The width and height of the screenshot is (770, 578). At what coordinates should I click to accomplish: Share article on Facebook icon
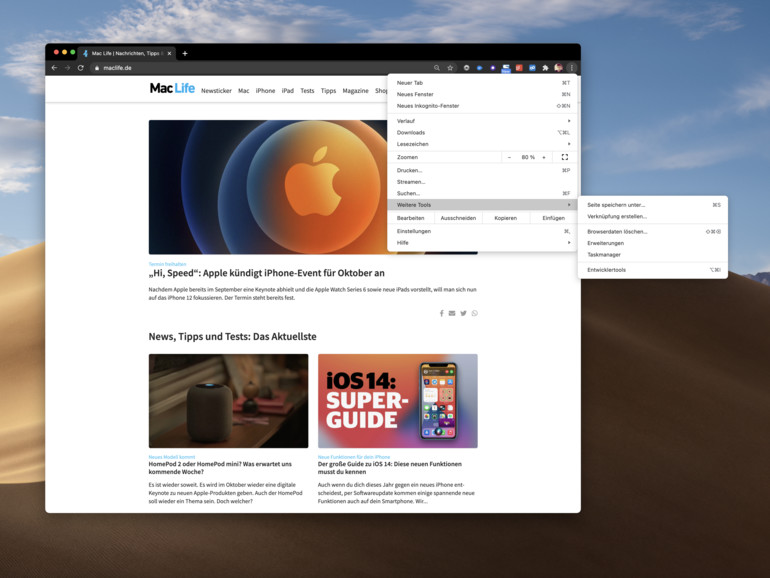click(441, 313)
